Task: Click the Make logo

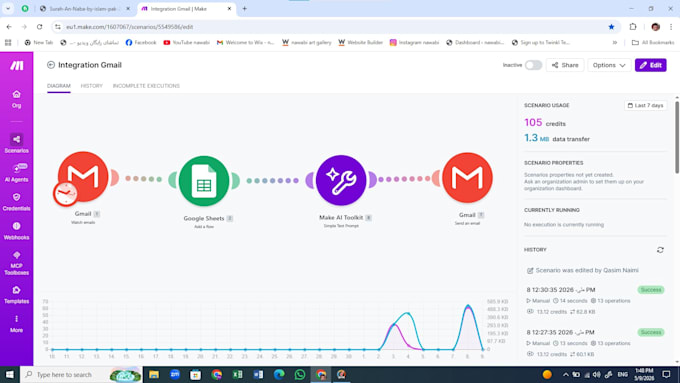Action: (x=16, y=65)
